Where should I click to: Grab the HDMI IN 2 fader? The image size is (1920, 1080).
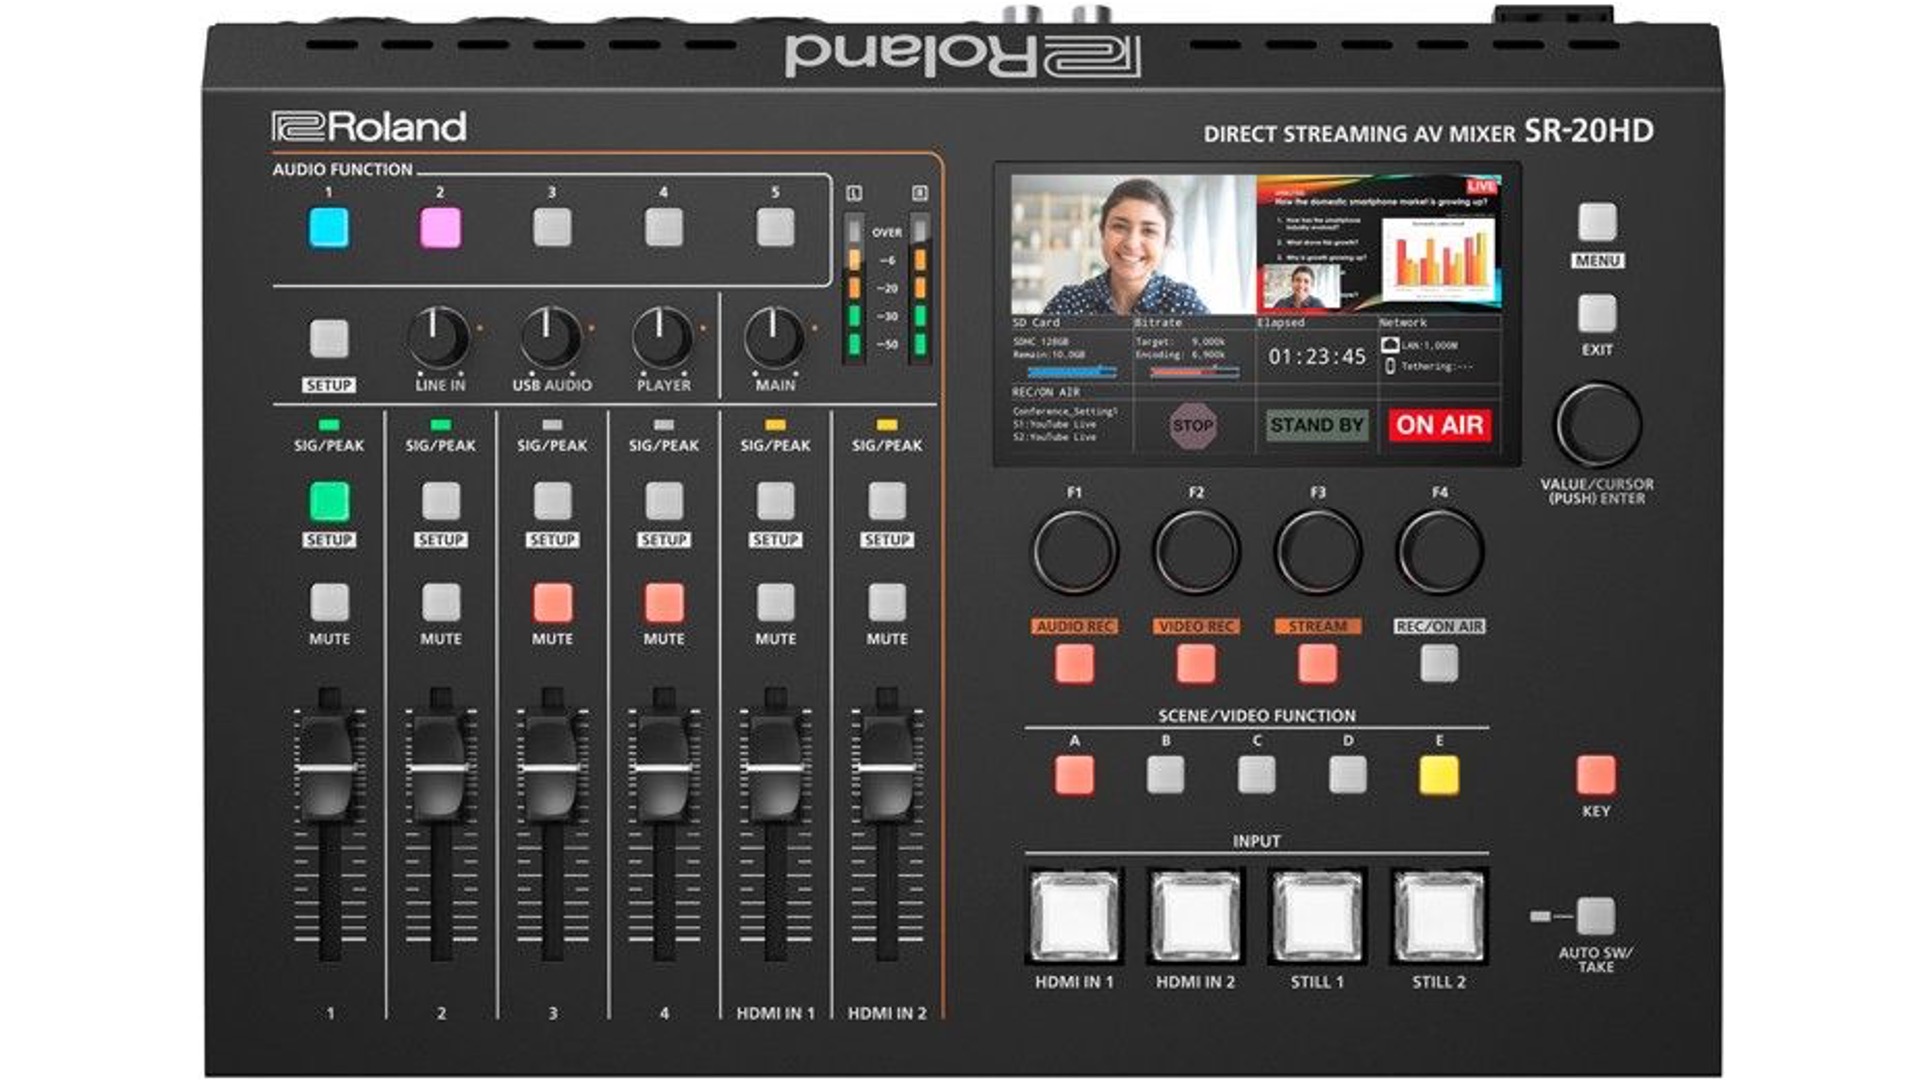pos(887,768)
